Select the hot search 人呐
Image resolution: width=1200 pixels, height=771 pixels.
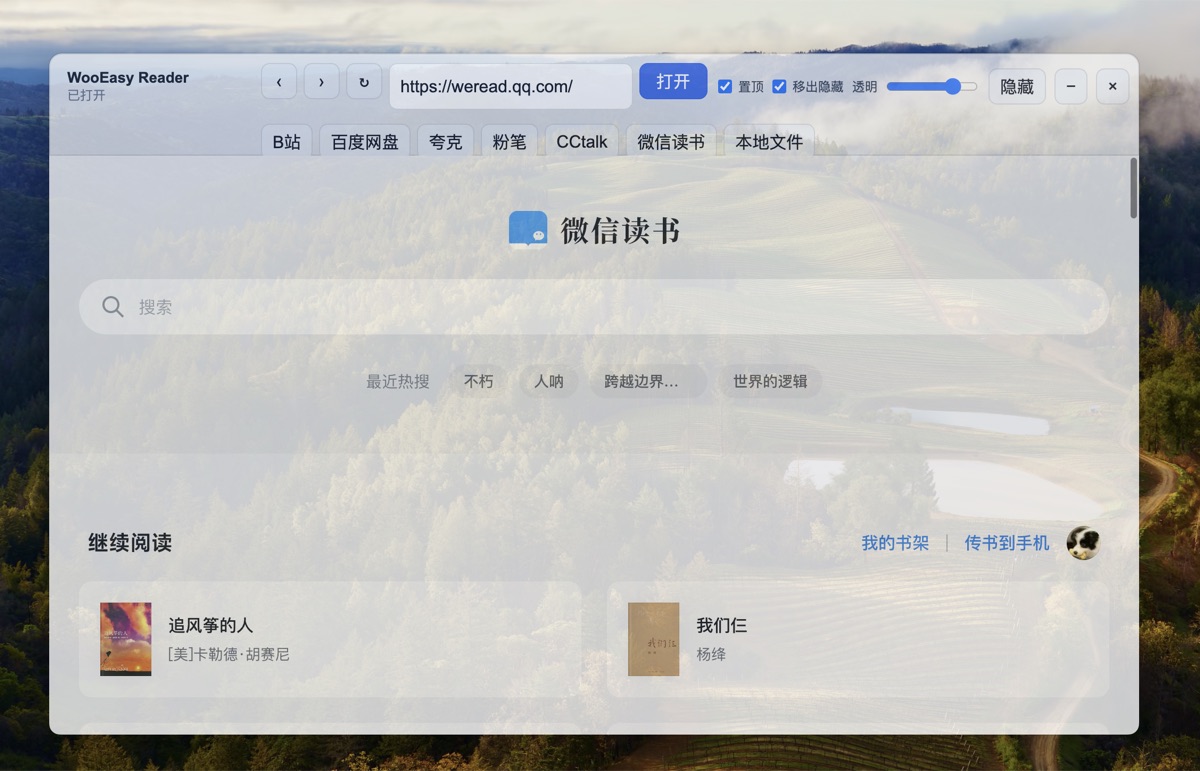click(549, 381)
